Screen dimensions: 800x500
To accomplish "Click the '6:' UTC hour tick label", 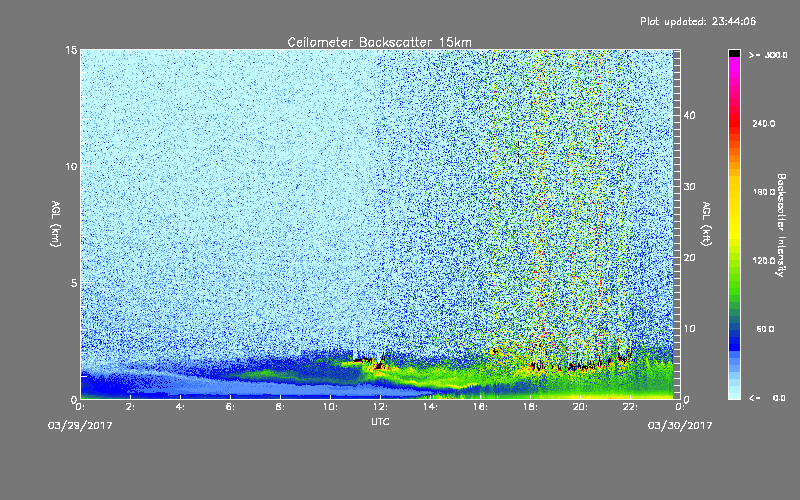I will pyautogui.click(x=230, y=407).
